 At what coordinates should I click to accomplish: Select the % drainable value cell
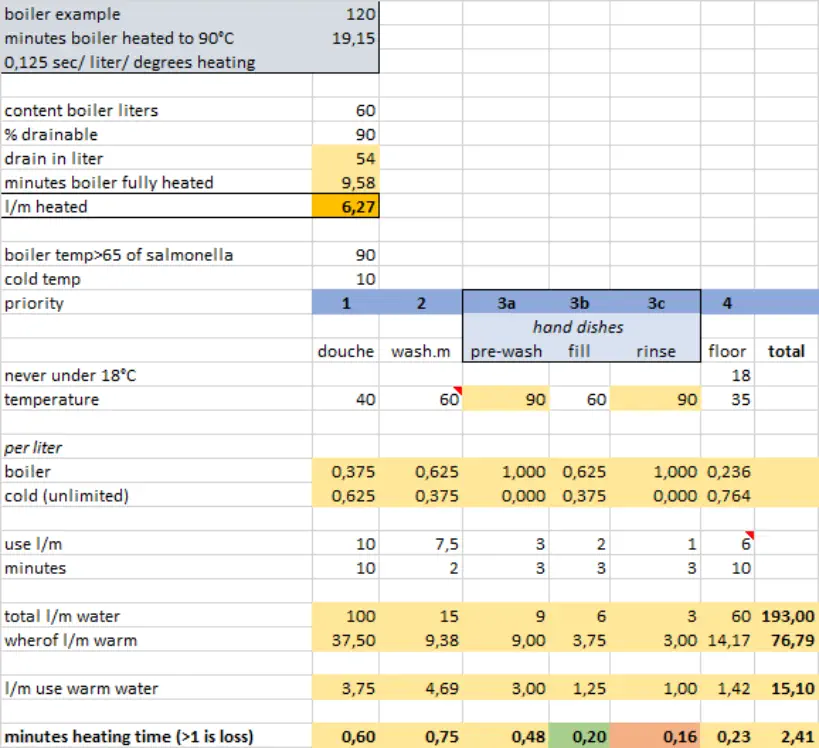(346, 135)
